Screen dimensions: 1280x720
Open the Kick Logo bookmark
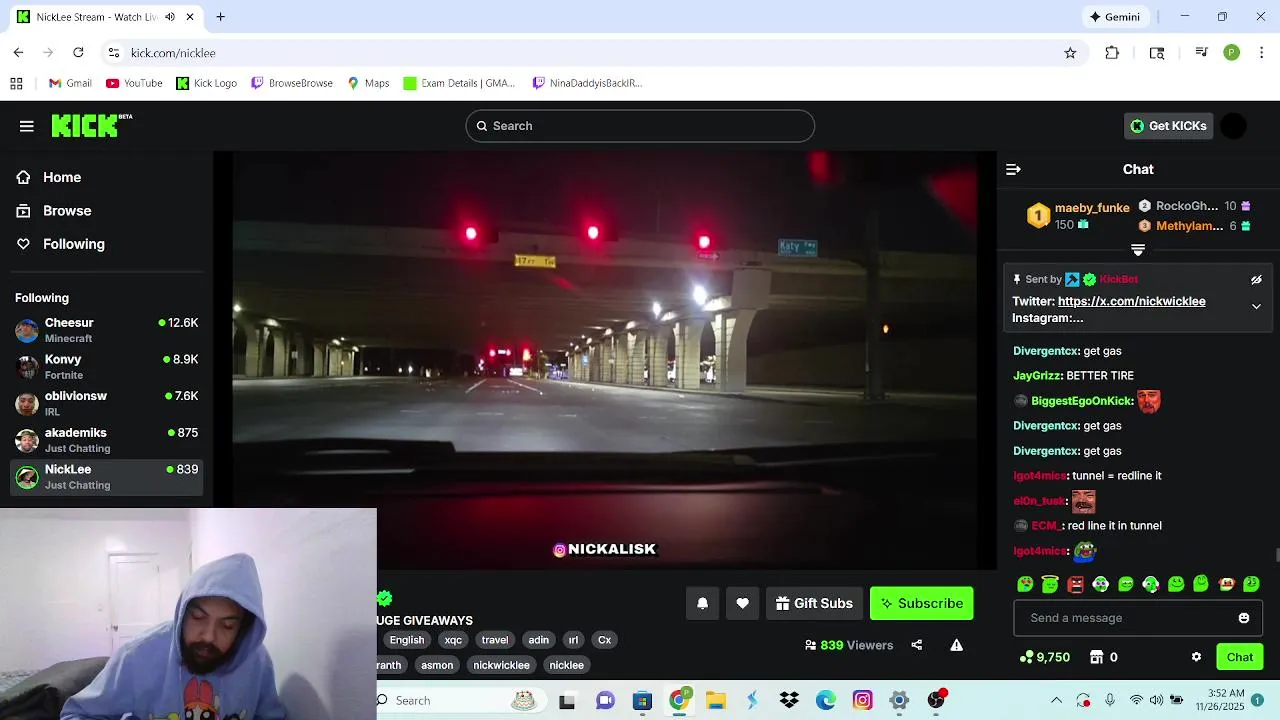coord(207,83)
